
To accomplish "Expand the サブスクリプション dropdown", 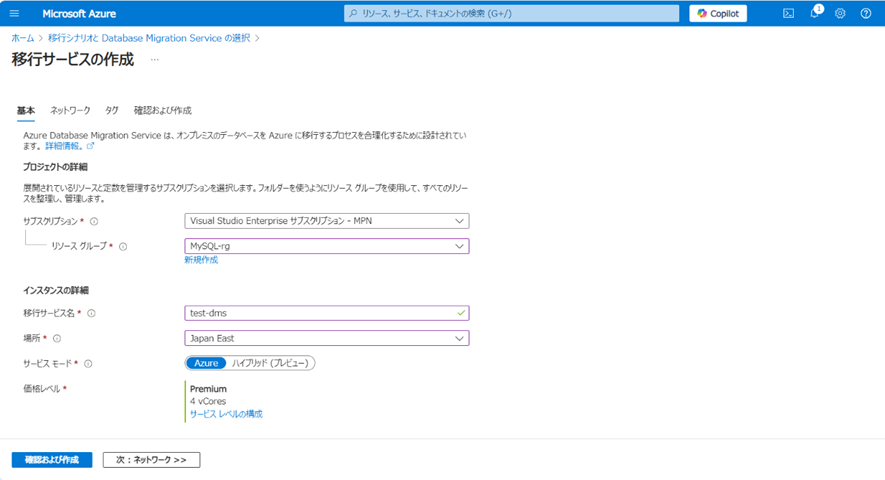I will click(326, 221).
